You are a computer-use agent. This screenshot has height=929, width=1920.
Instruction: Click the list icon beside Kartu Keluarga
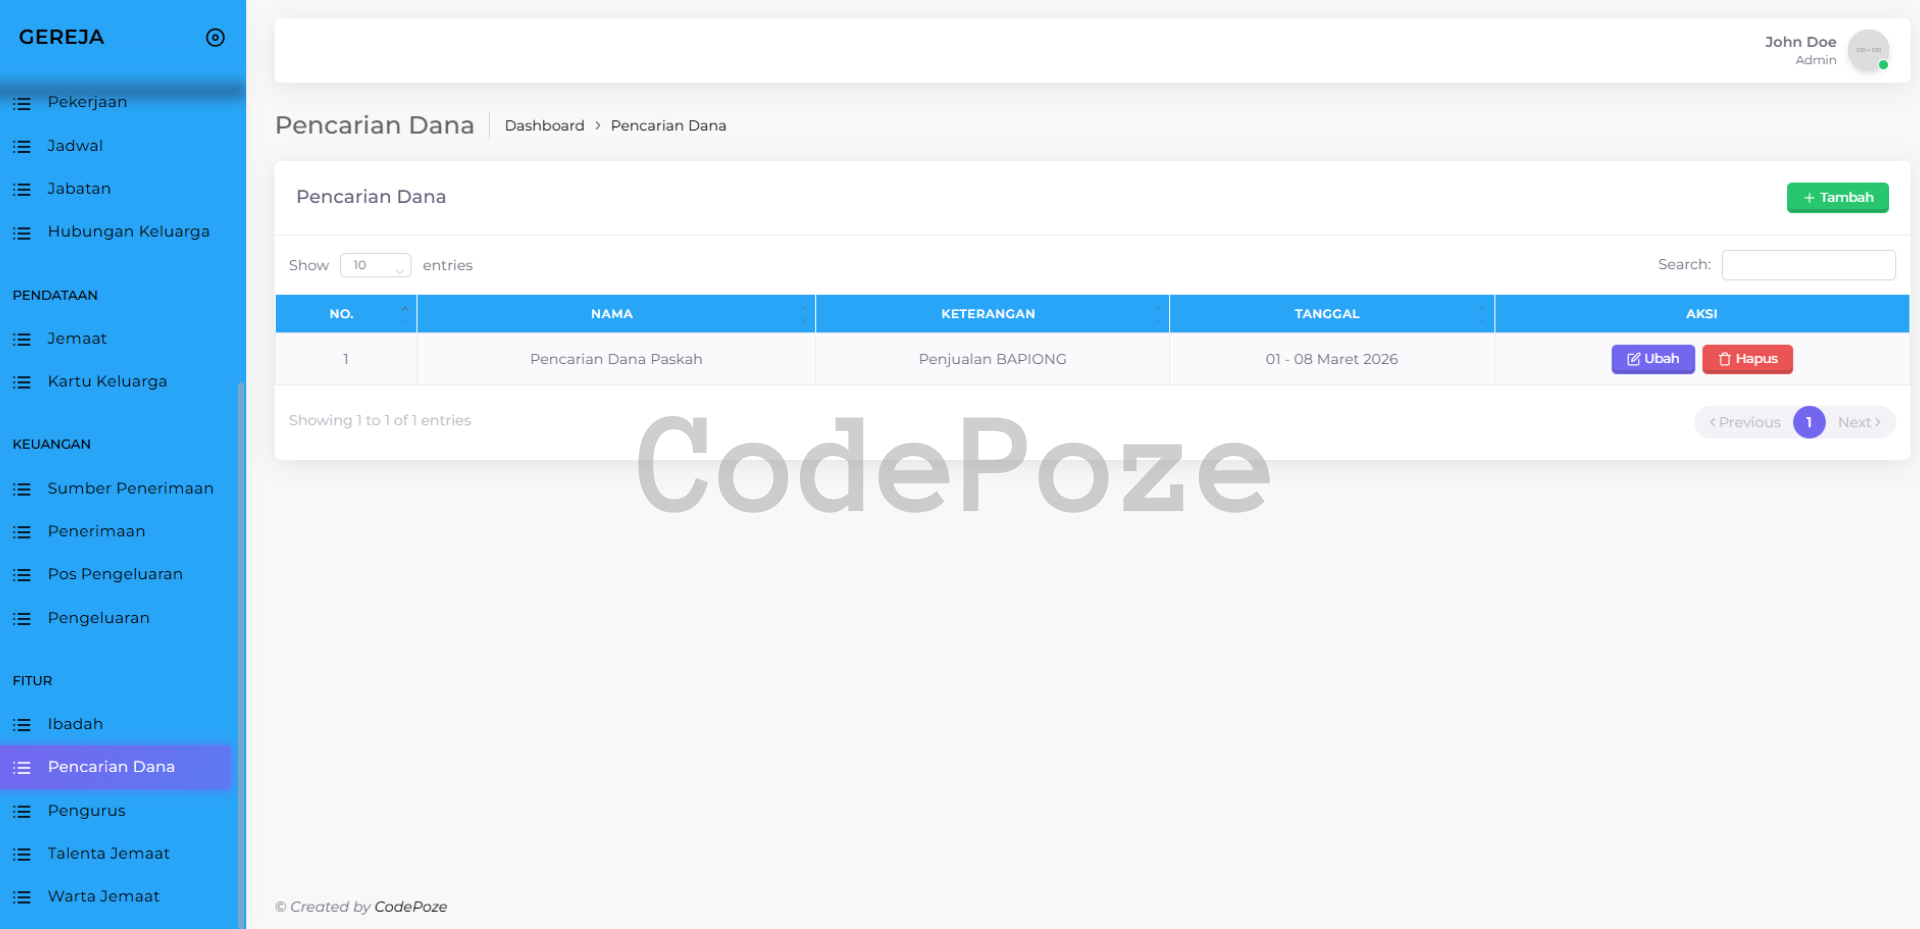click(x=22, y=383)
